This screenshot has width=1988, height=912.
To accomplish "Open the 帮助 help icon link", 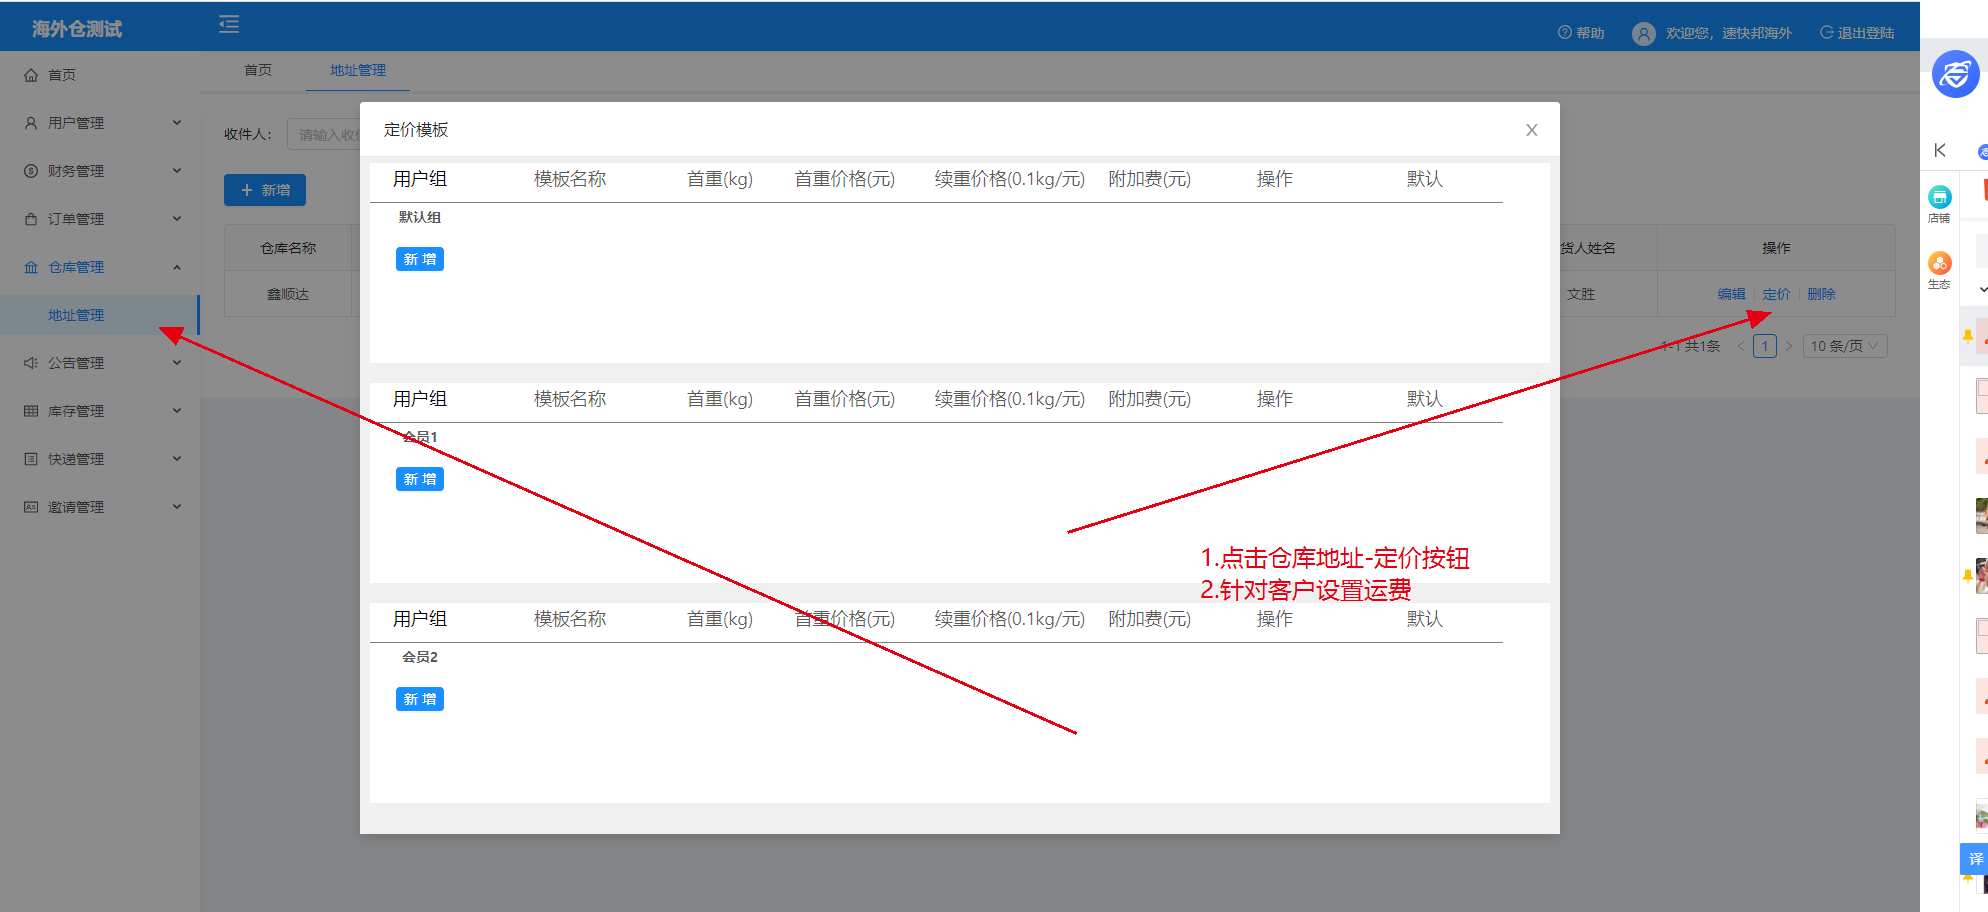I will pyautogui.click(x=1581, y=33).
